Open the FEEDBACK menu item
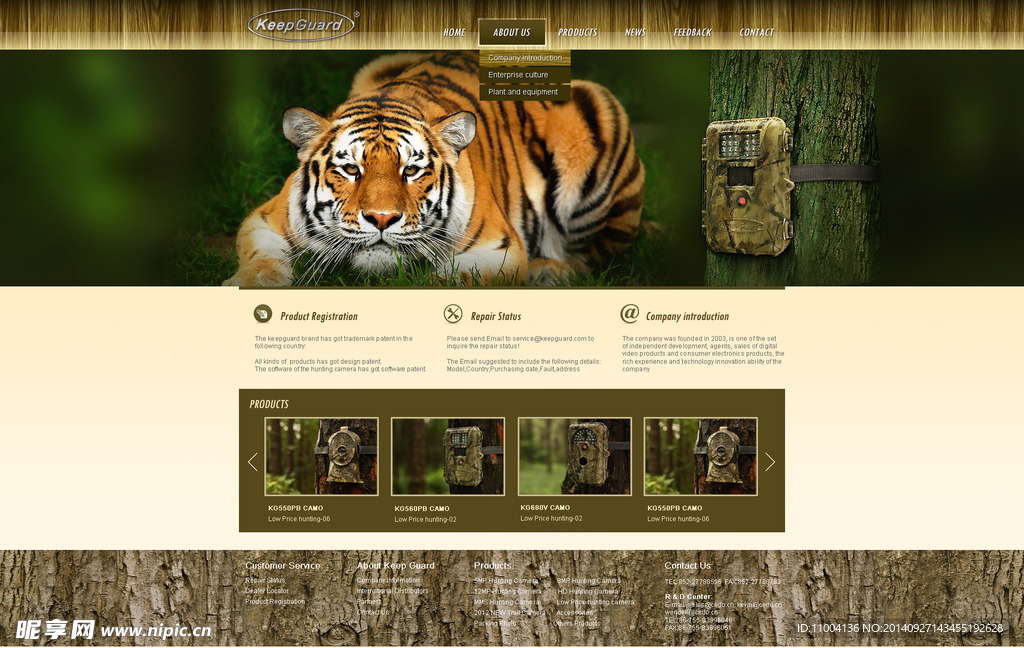Screen dimensions: 1024x648 point(692,32)
